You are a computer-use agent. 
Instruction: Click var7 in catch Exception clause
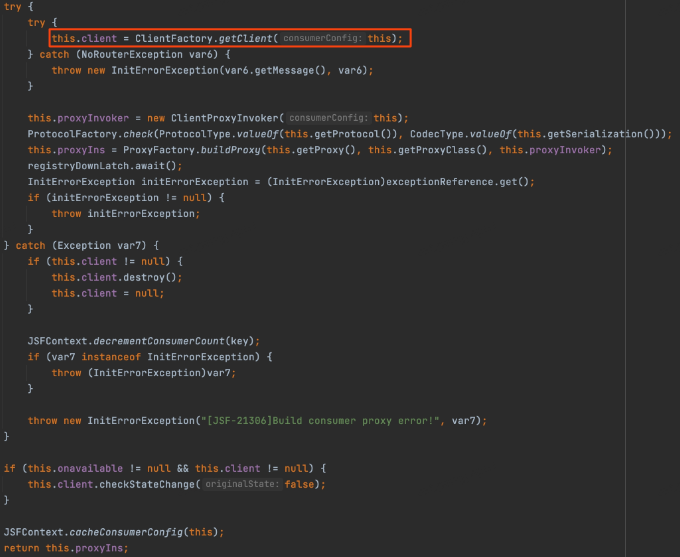(129, 246)
